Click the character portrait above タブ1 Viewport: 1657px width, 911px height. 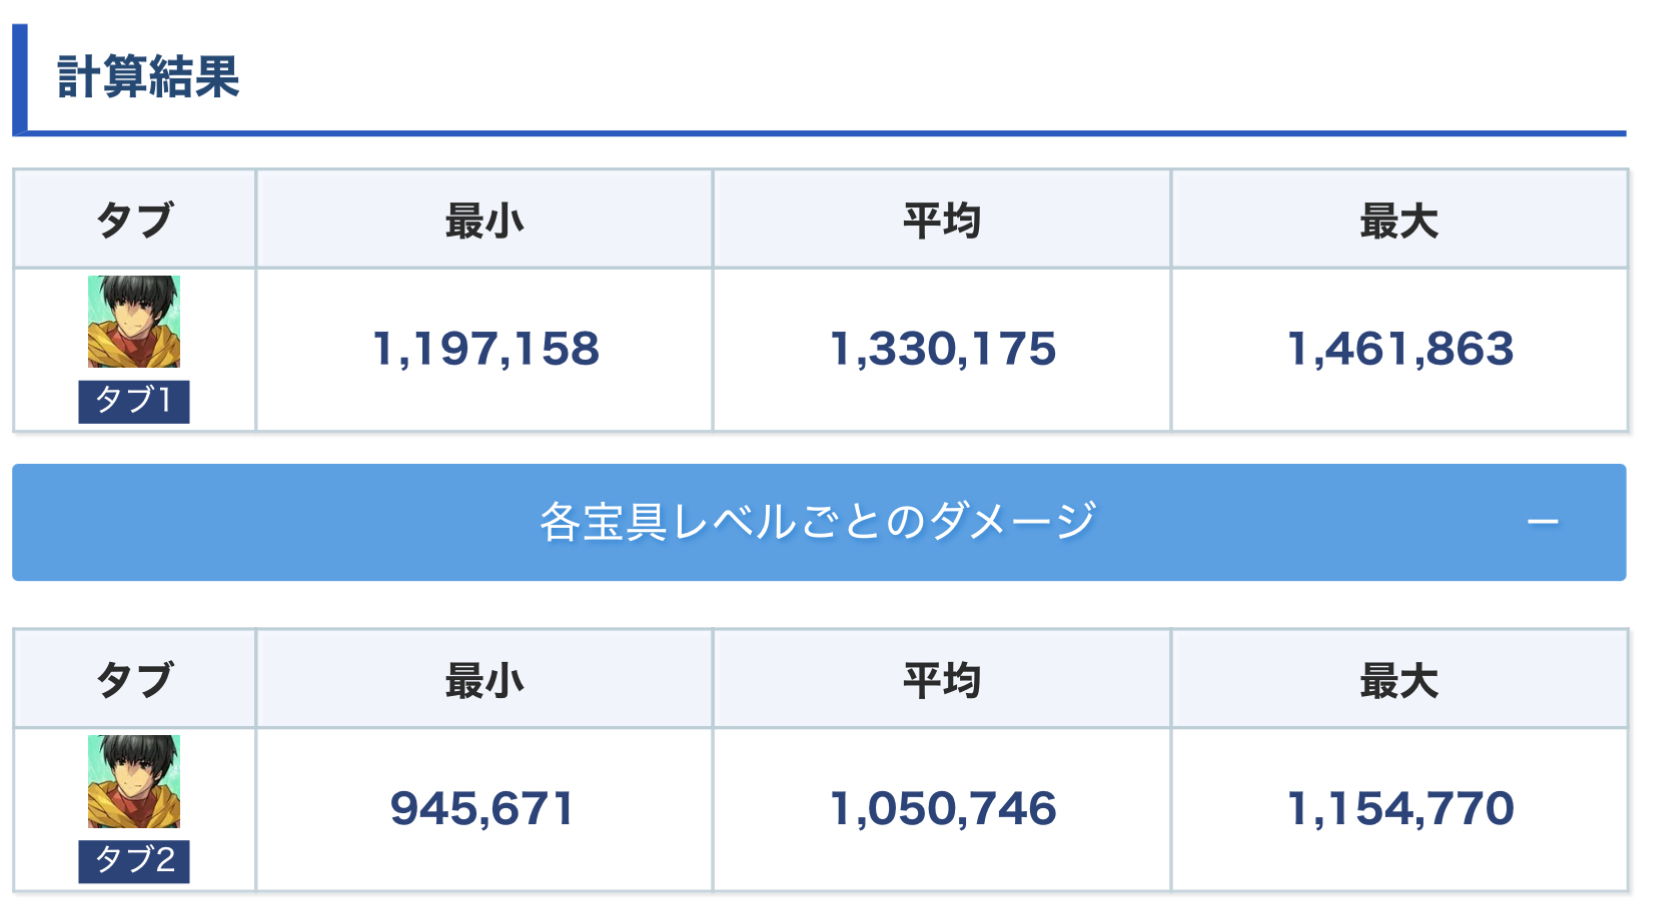tap(134, 322)
